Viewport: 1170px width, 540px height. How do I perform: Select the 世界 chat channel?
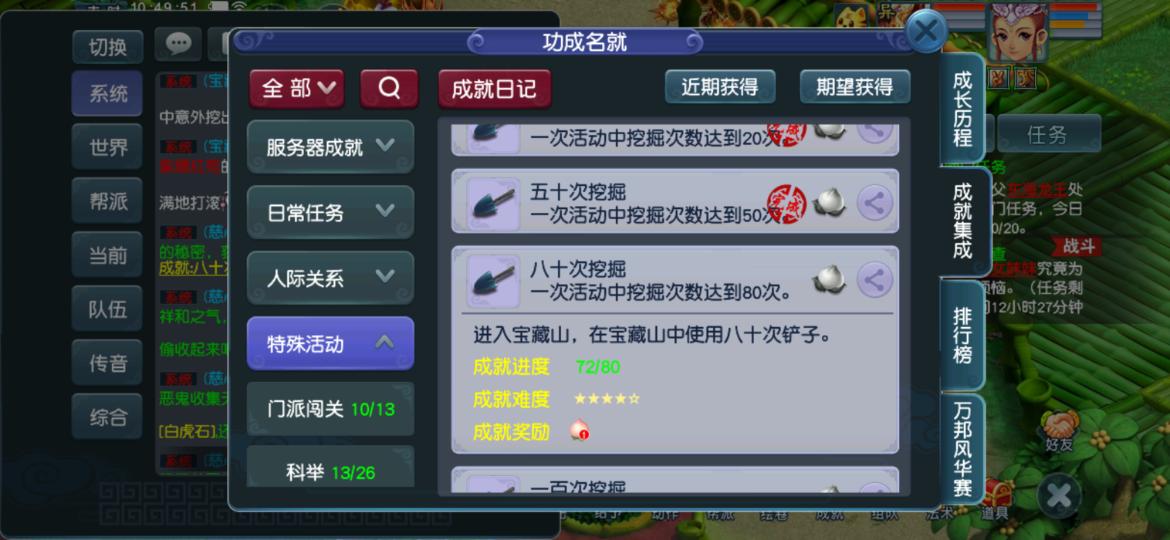(x=107, y=147)
